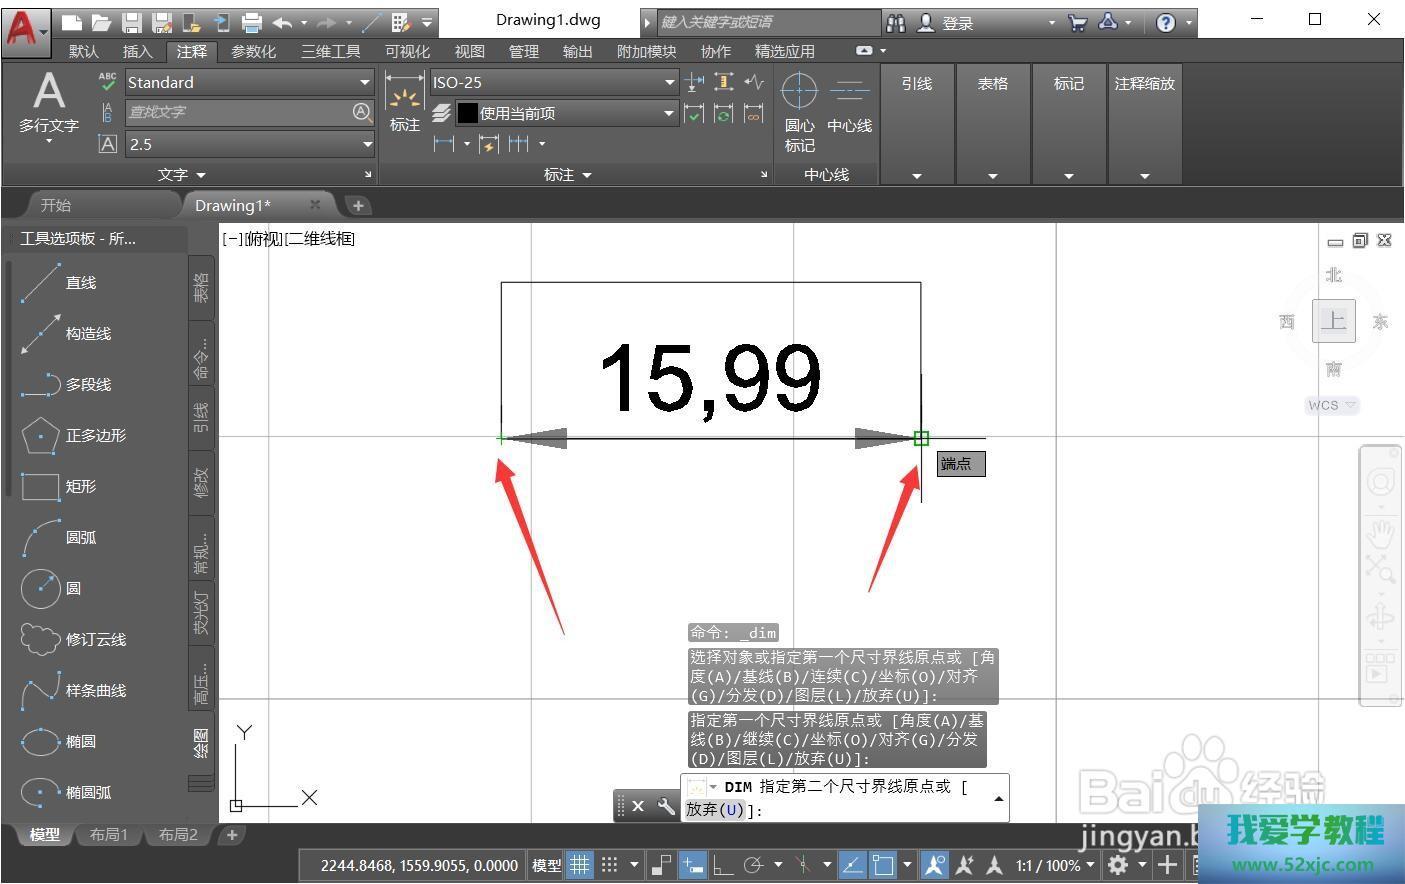Viewport: 1405px width, 884px height.
Task: Toggle object snap in status bar
Action: (882, 865)
